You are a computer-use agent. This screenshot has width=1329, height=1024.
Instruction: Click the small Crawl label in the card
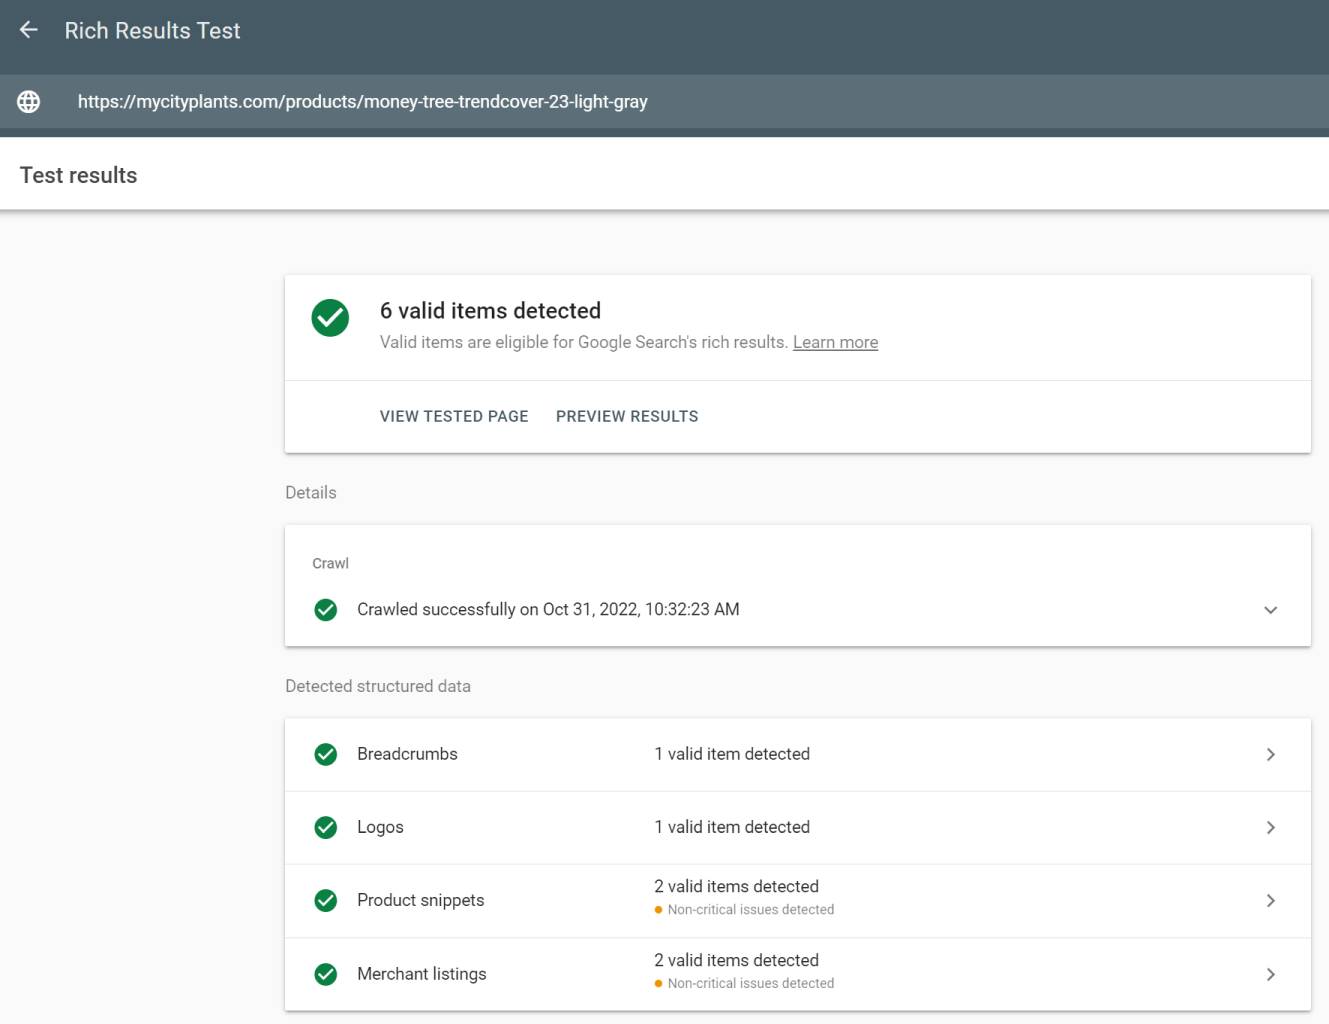[x=330, y=563]
